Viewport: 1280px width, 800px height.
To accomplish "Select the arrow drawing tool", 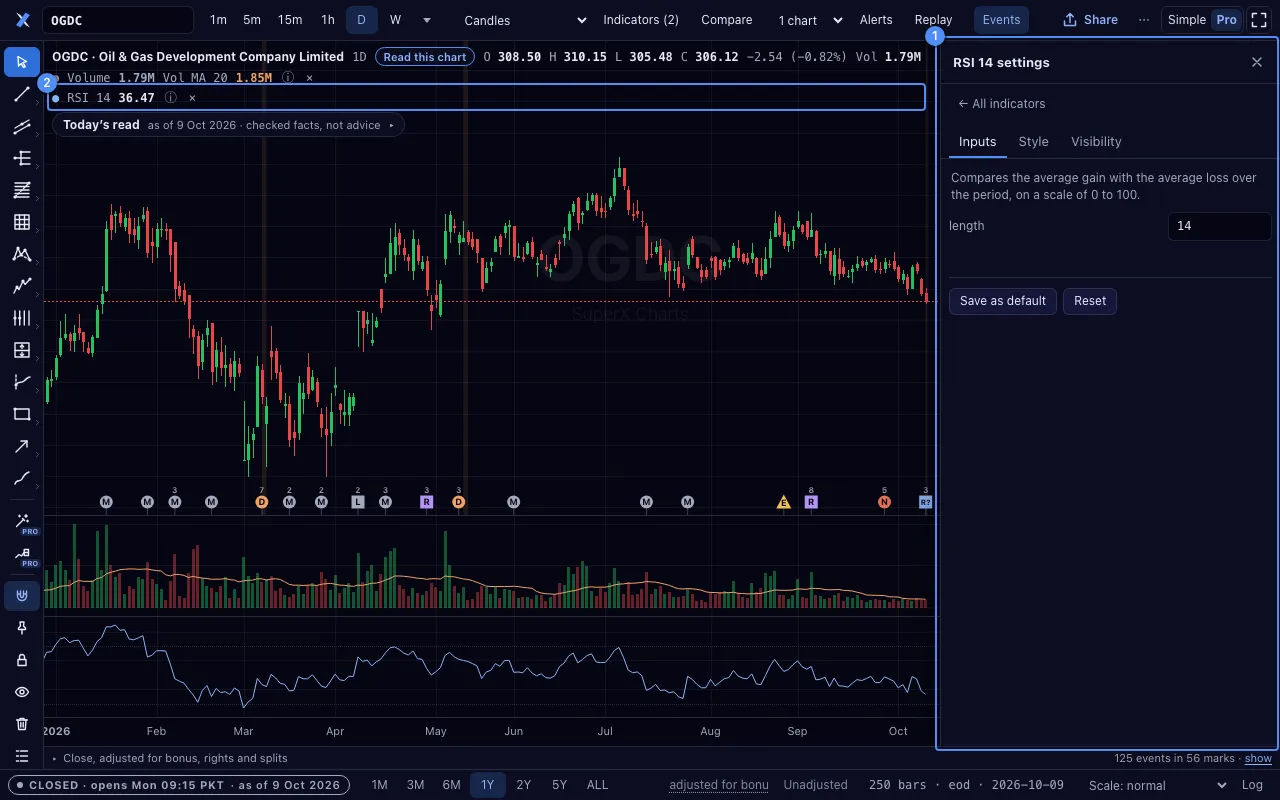I will coord(22,446).
